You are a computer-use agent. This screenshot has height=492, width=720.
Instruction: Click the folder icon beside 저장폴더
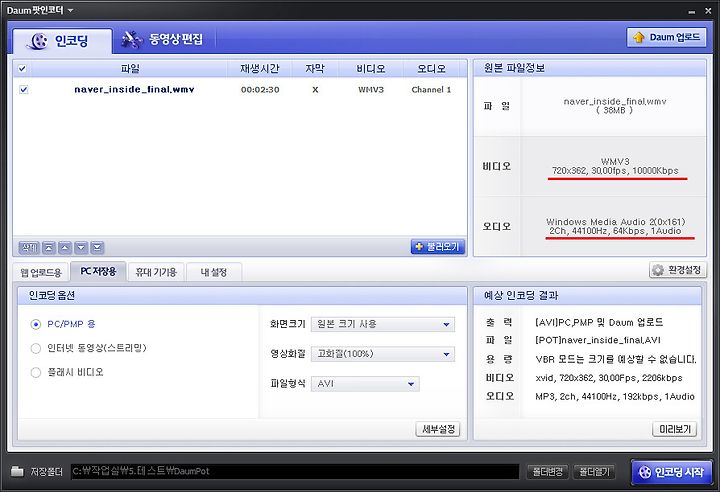[17, 471]
